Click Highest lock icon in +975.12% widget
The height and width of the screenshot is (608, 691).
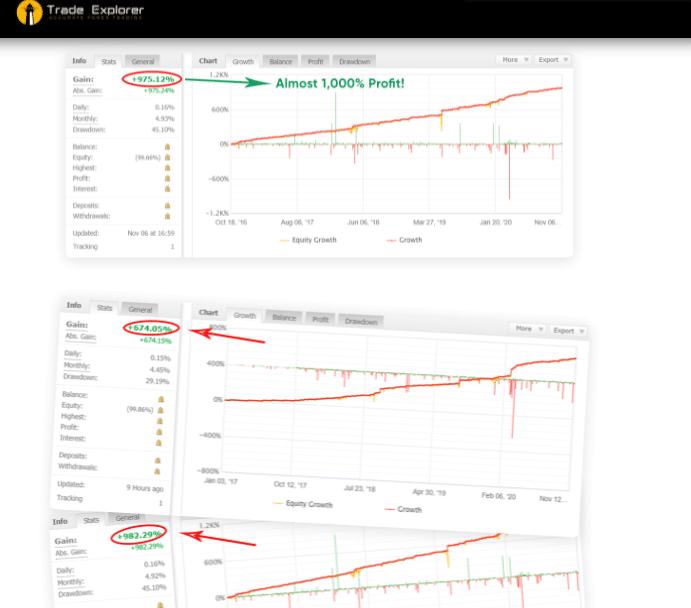coord(167,168)
